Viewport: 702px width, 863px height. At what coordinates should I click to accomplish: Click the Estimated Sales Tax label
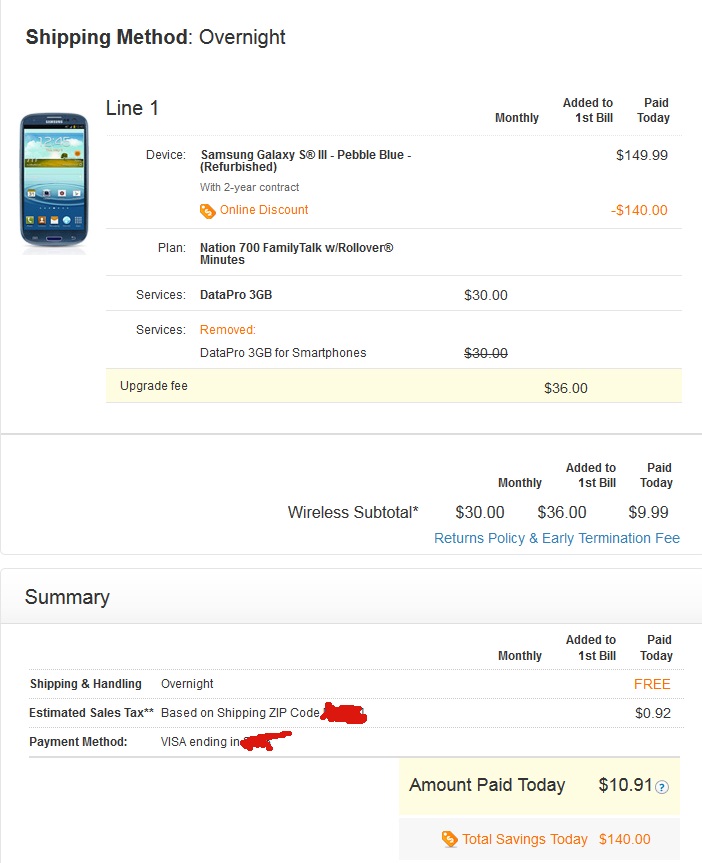click(x=91, y=713)
